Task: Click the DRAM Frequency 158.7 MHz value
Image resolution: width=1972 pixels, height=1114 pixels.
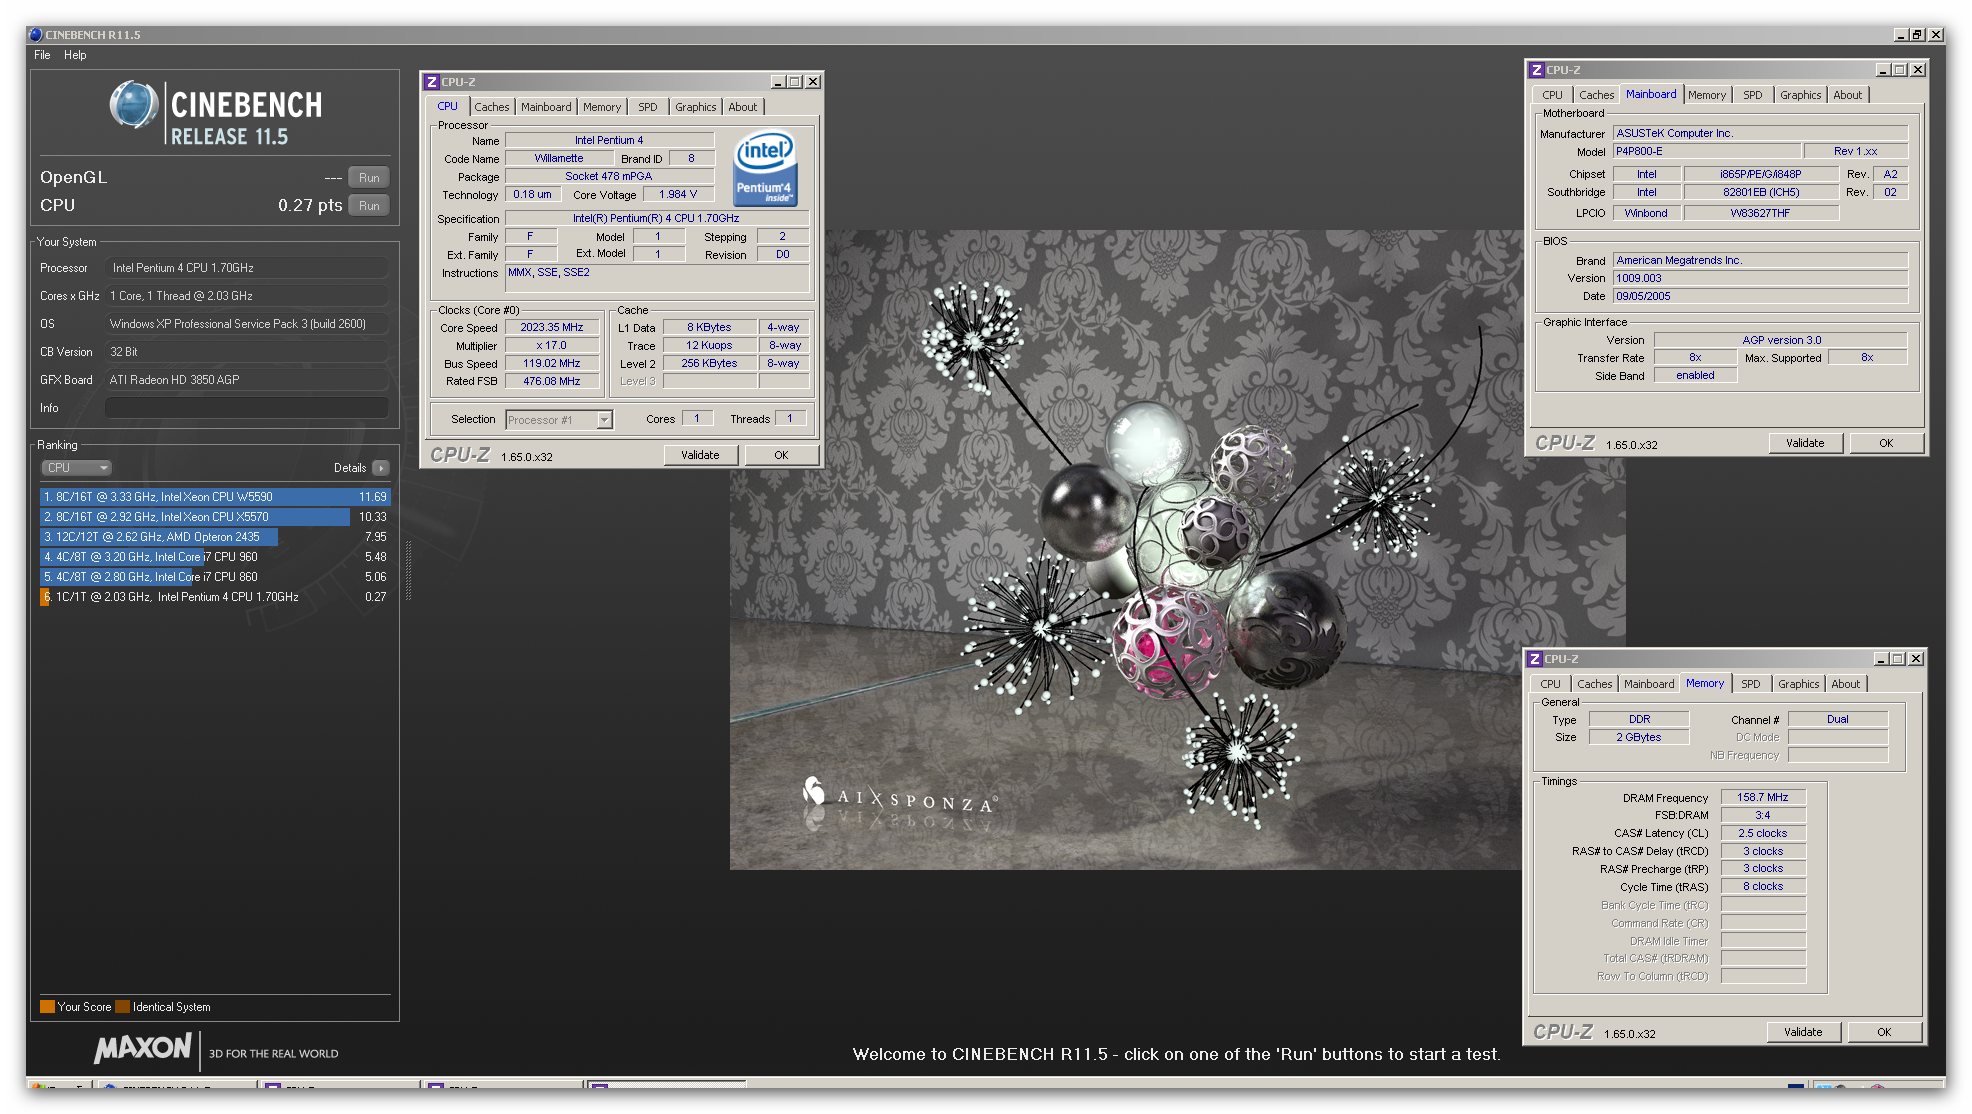Action: (1763, 798)
